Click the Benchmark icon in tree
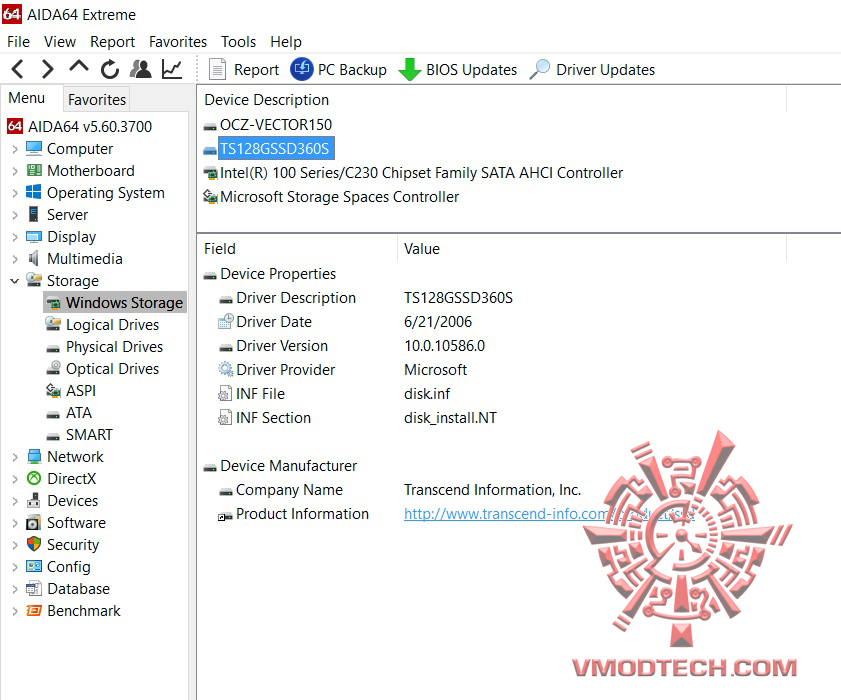841x700 pixels. (34, 610)
